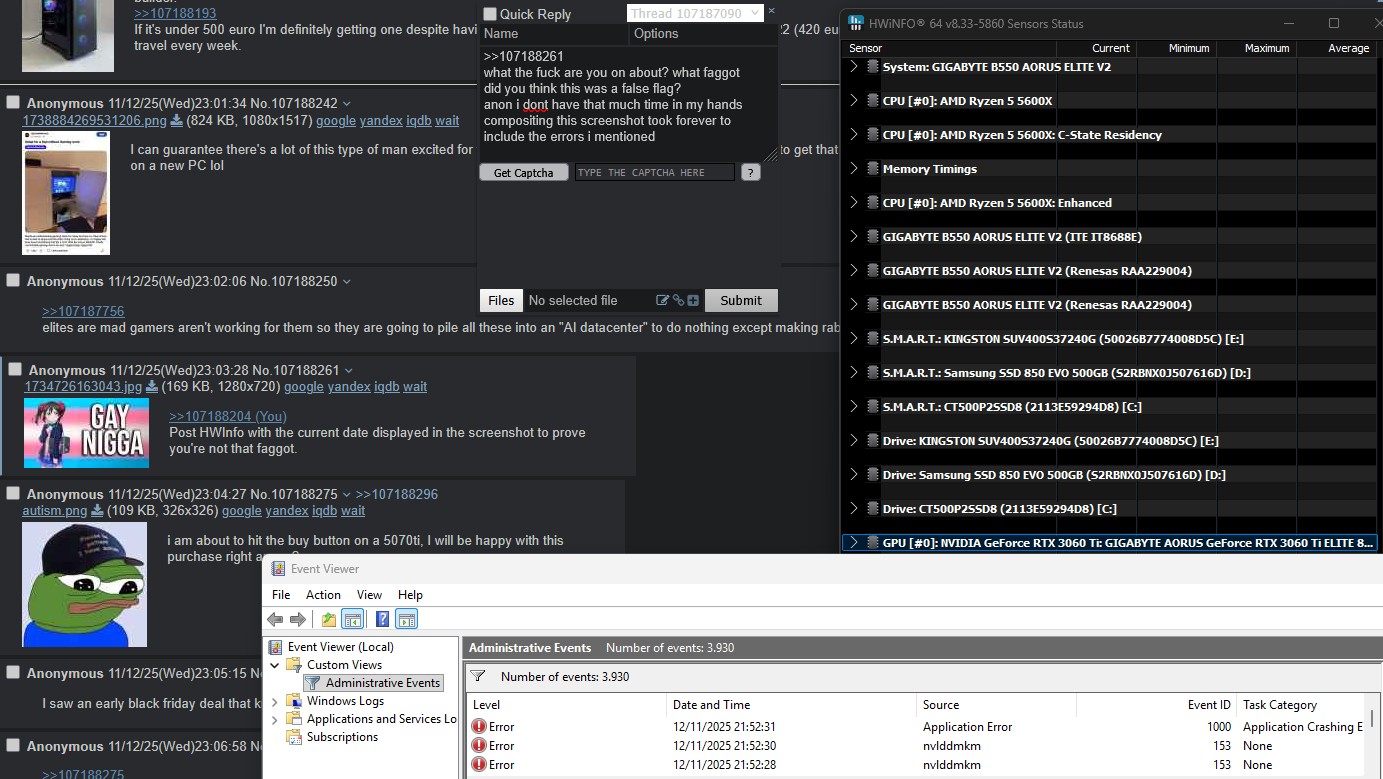Viewport: 1383px width, 779px height.
Task: Tick the Quick Reply checkbox
Action: click(490, 14)
